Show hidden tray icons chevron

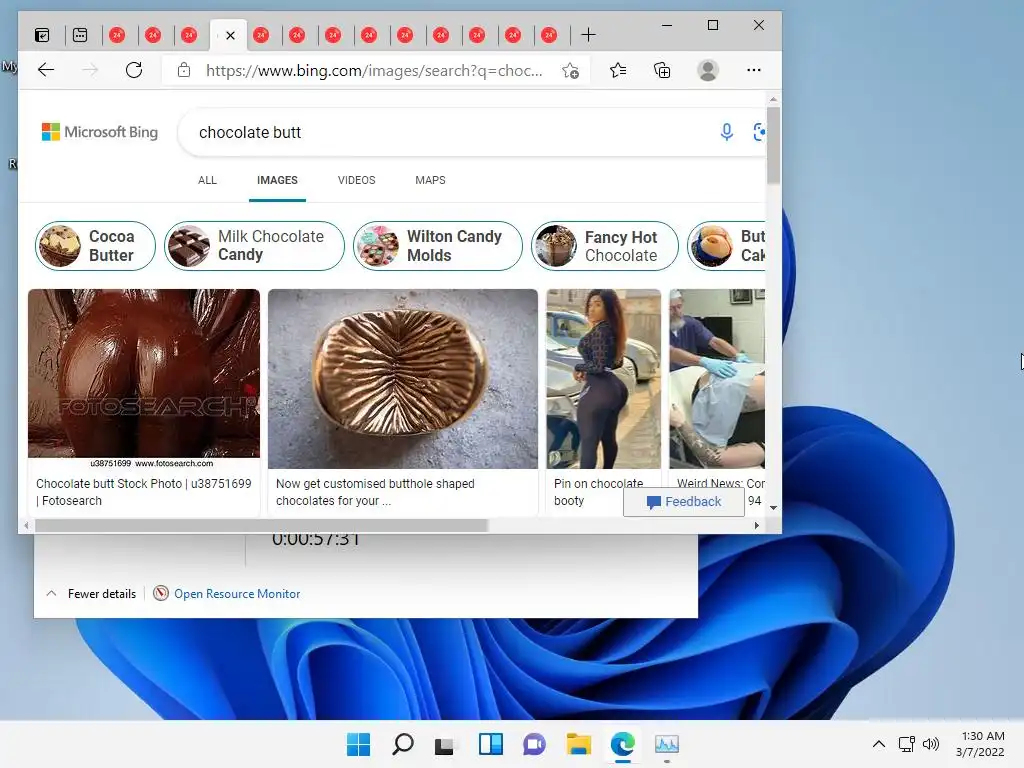[879, 744]
